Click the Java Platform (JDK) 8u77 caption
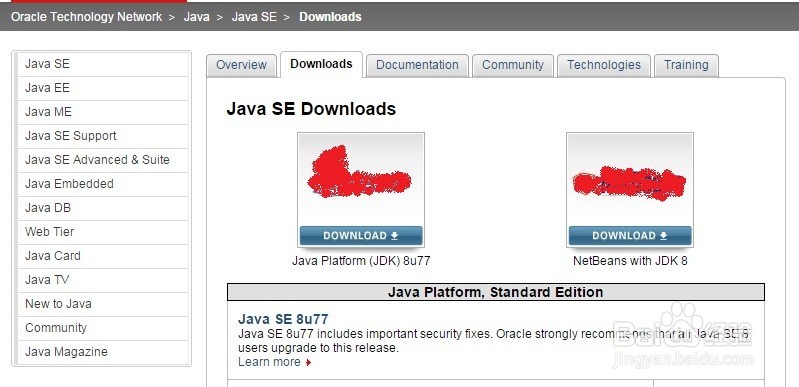This screenshot has width=799, height=387. tap(361, 261)
